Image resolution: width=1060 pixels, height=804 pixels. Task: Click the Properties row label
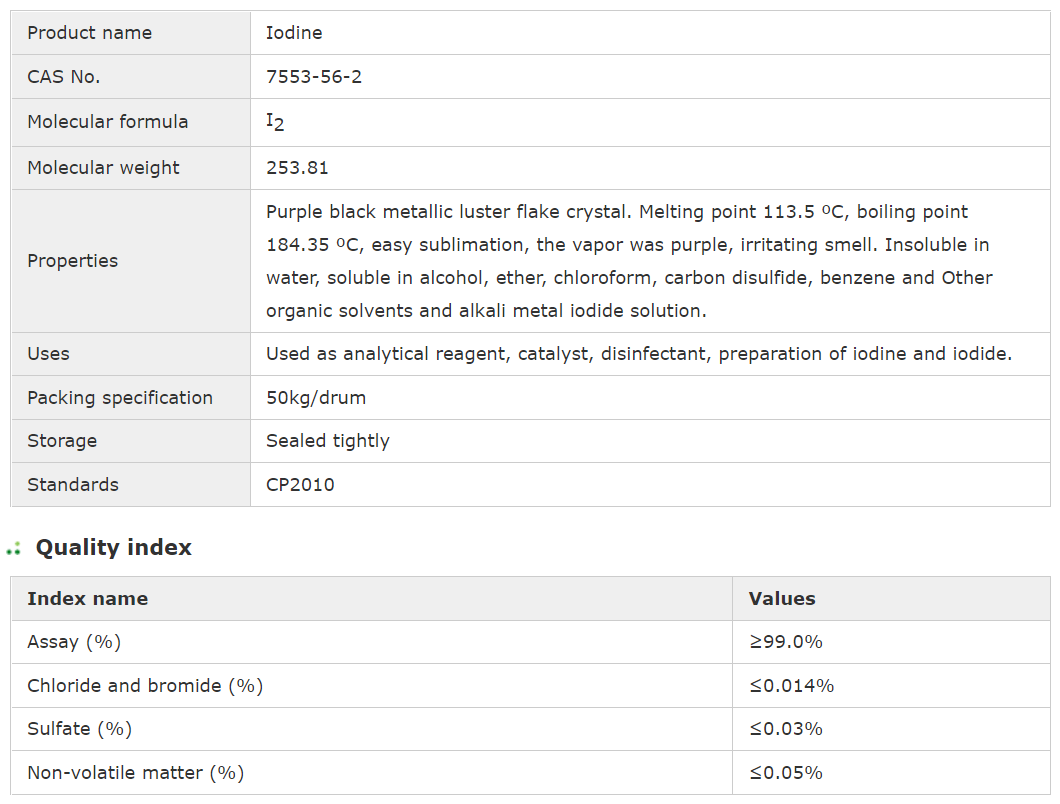tap(73, 261)
